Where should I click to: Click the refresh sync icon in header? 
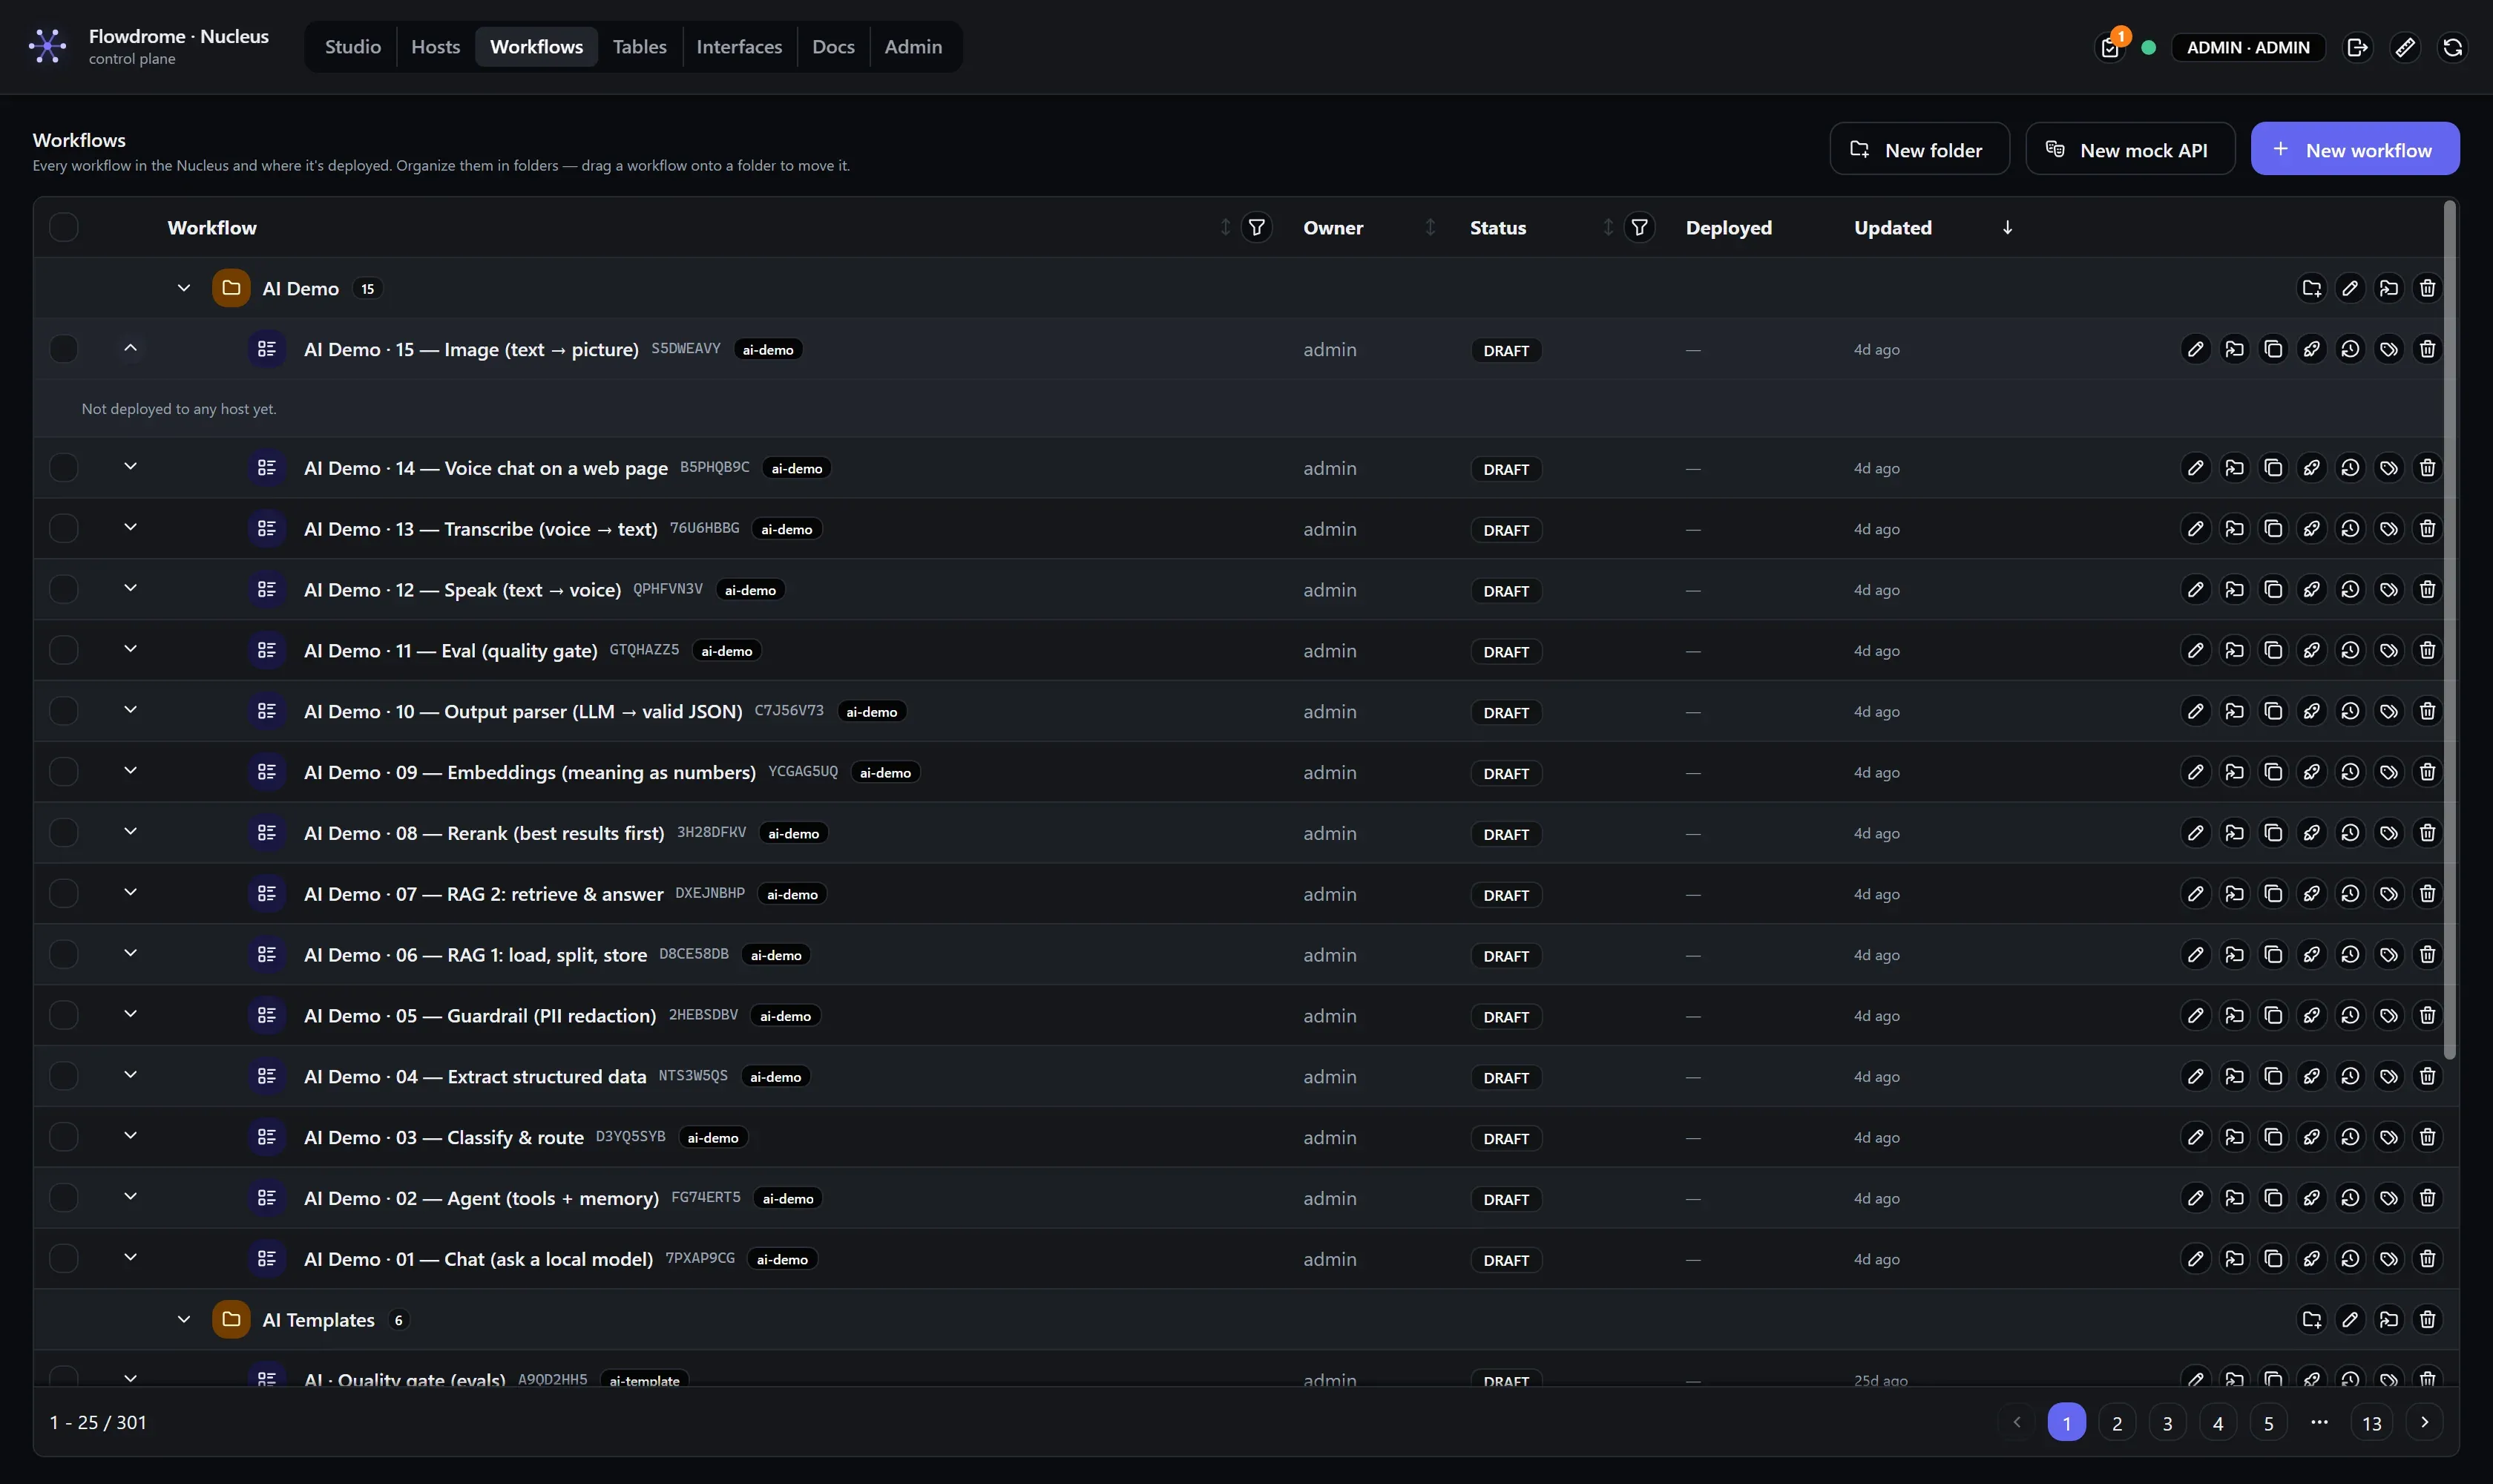2453,47
